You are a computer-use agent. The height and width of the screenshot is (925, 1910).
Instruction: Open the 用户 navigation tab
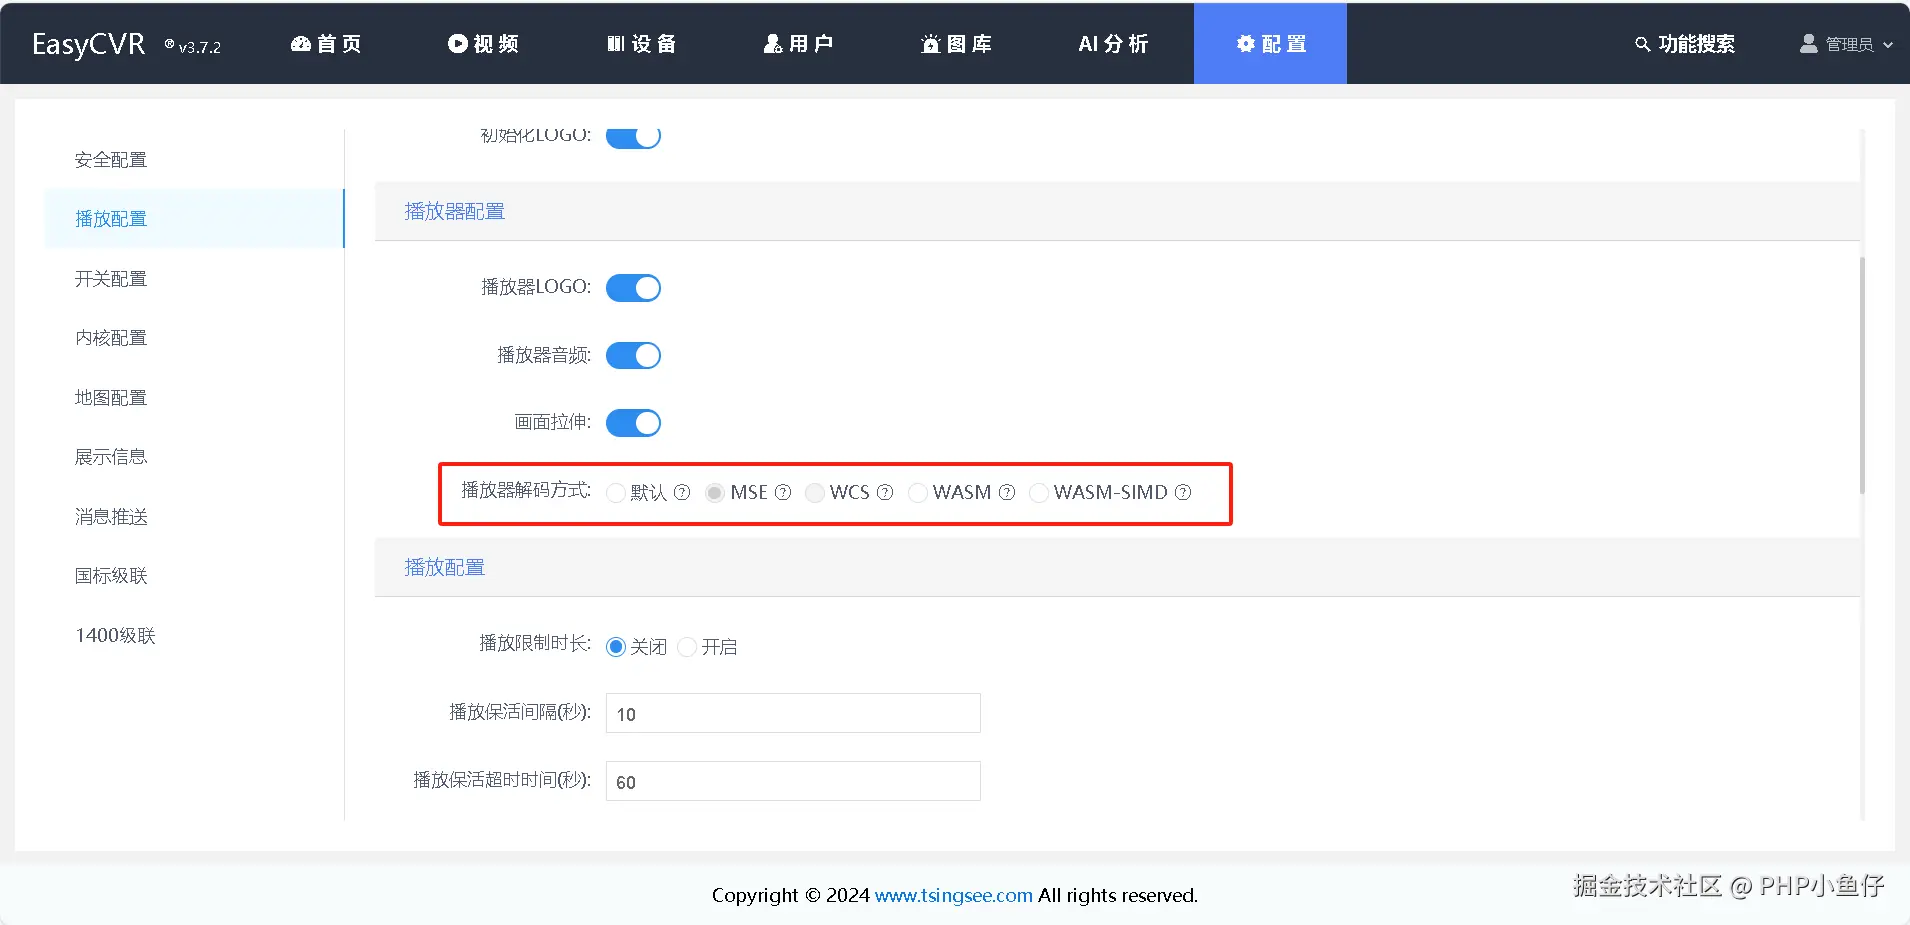click(x=798, y=44)
